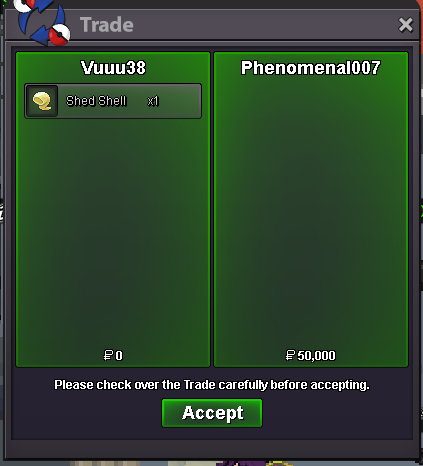423x466 pixels.
Task: Click the Accept trade button
Action: (212, 413)
